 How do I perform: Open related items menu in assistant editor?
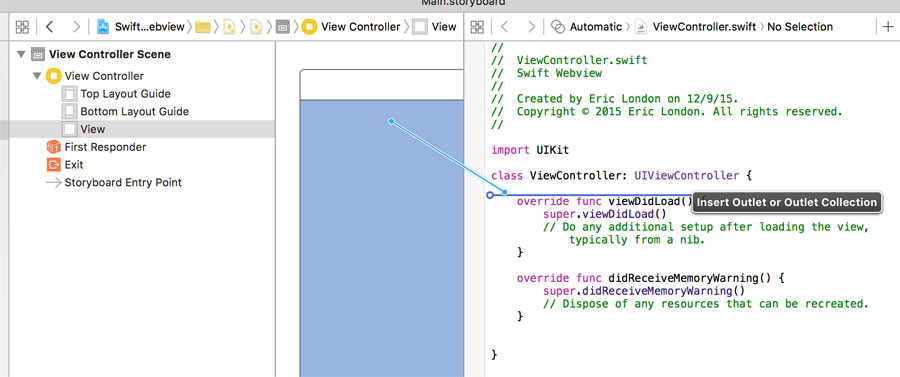pos(477,26)
